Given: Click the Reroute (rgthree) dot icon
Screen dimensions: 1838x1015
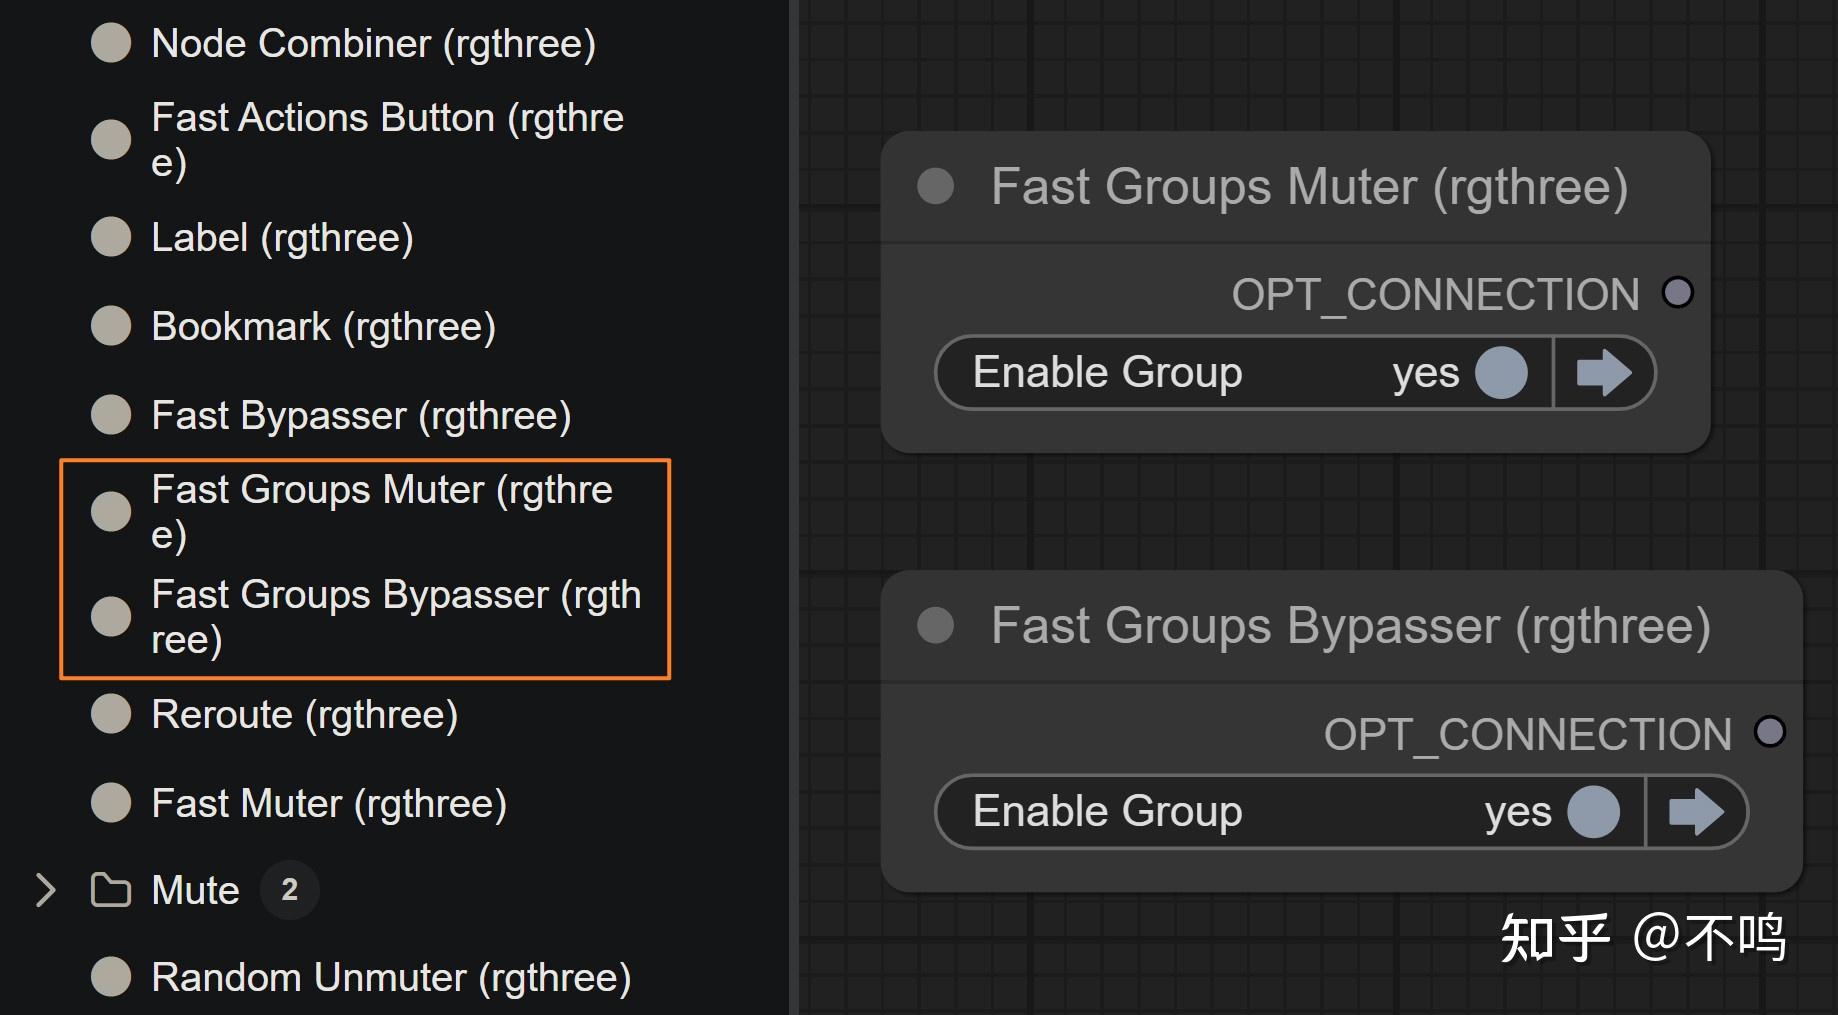Looking at the screenshot, I should pos(111,714).
